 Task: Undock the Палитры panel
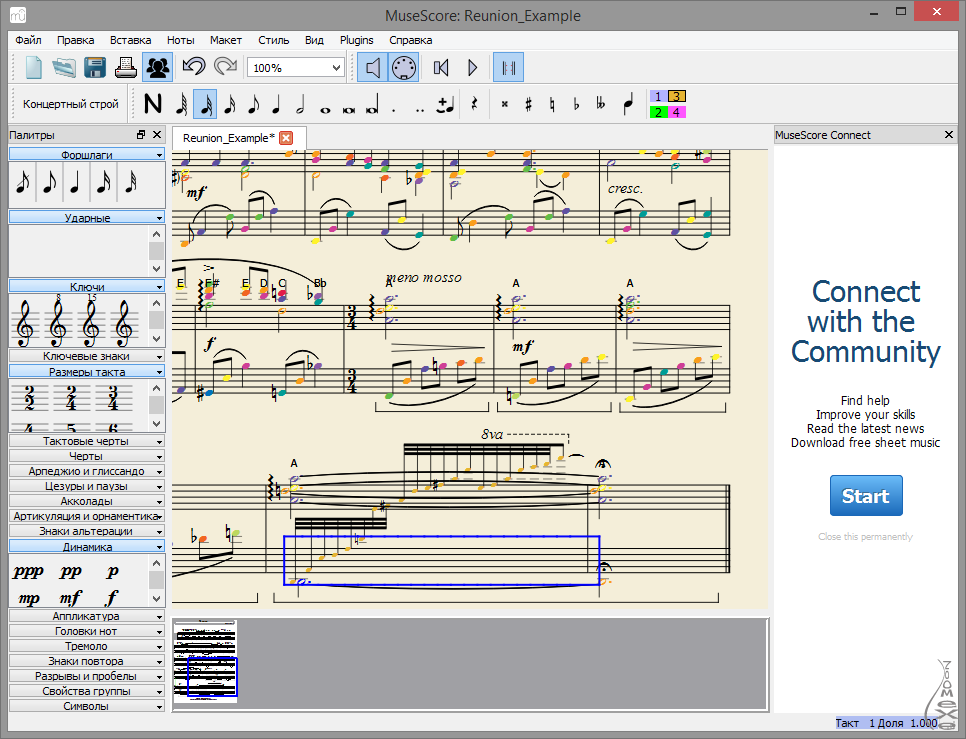[x=141, y=134]
